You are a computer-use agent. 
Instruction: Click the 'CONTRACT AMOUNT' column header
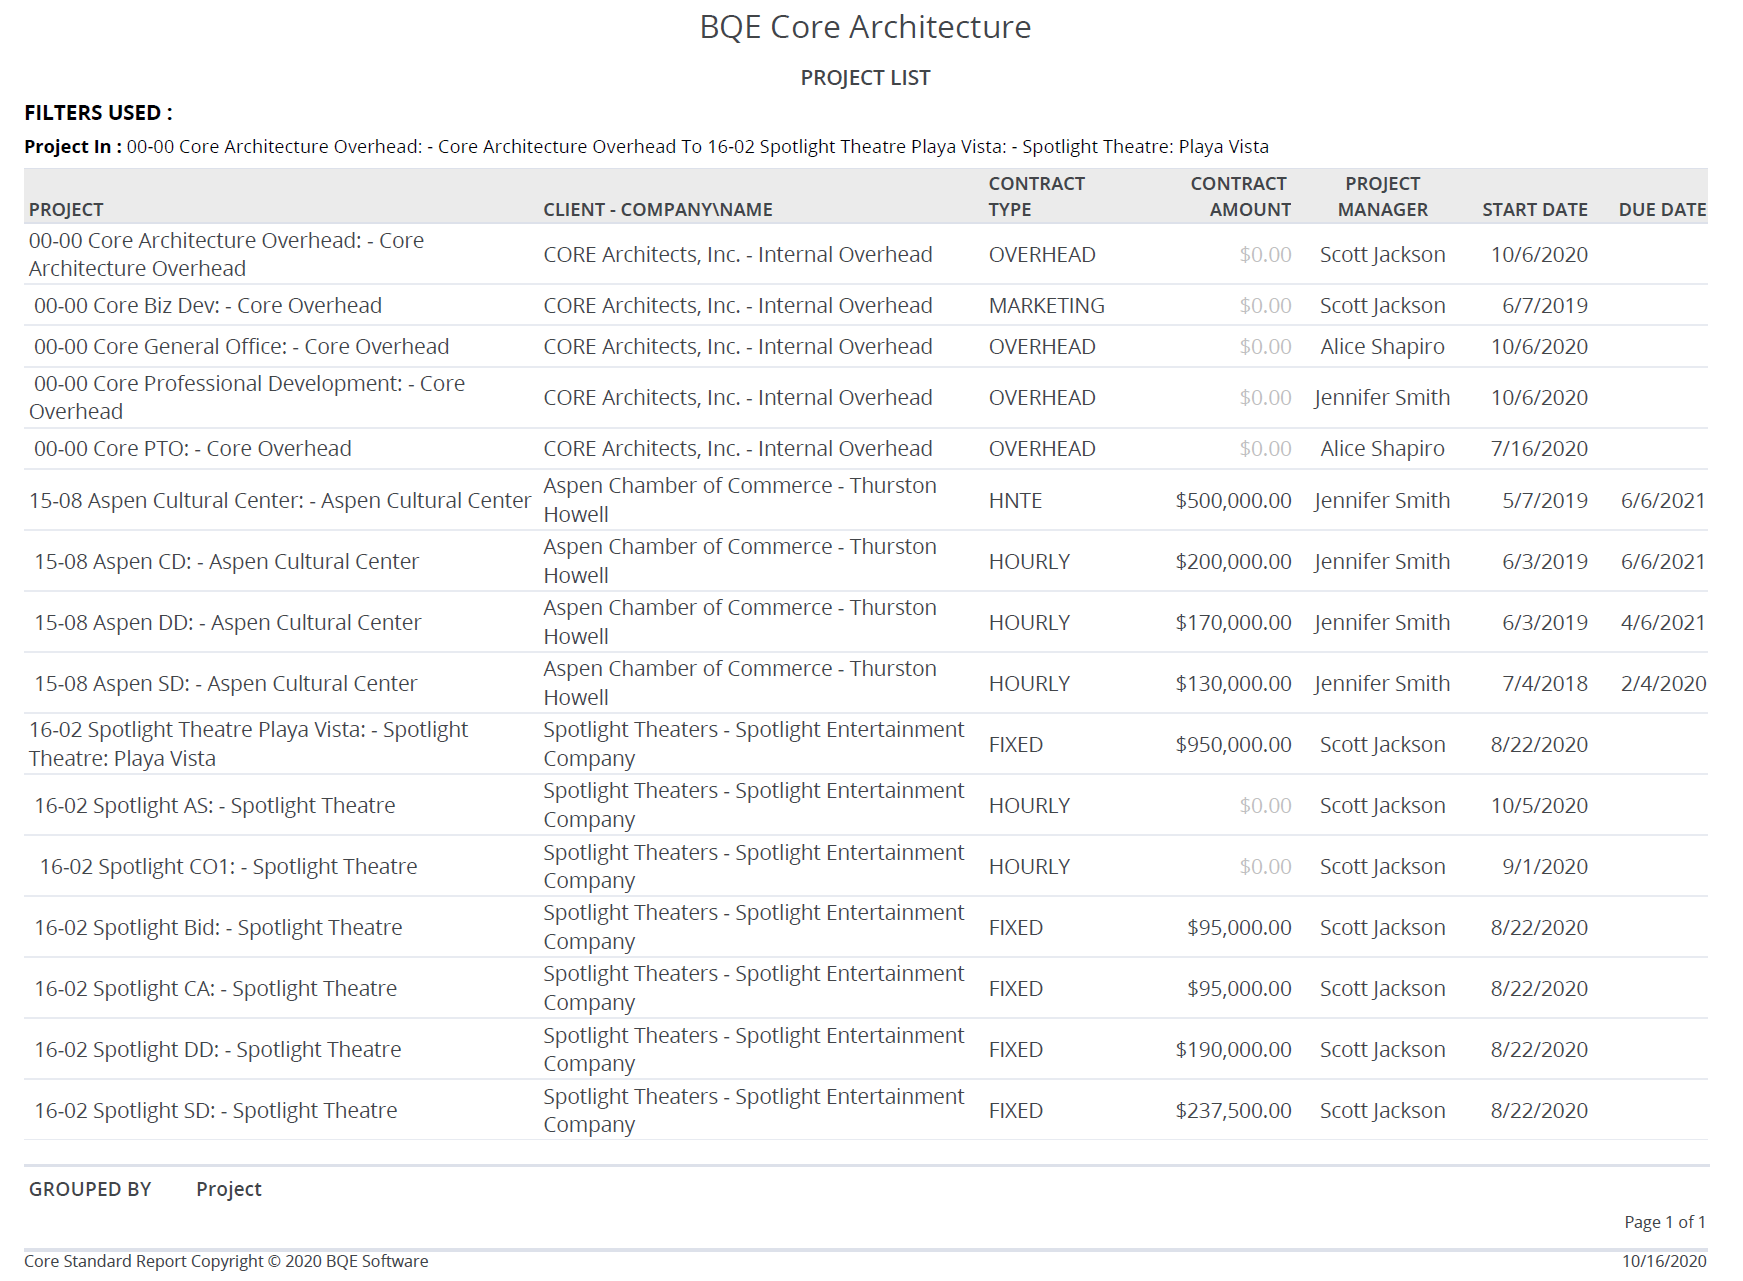1240,197
